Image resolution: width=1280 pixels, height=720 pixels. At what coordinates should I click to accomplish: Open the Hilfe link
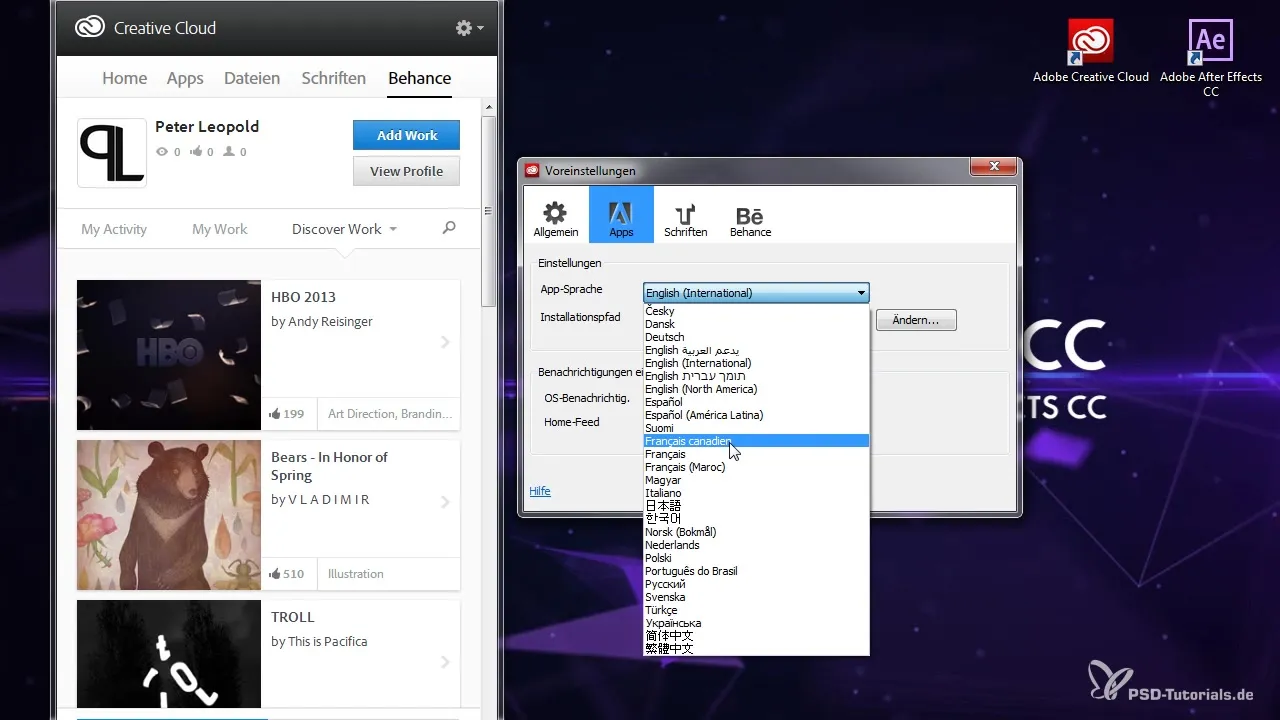click(540, 491)
